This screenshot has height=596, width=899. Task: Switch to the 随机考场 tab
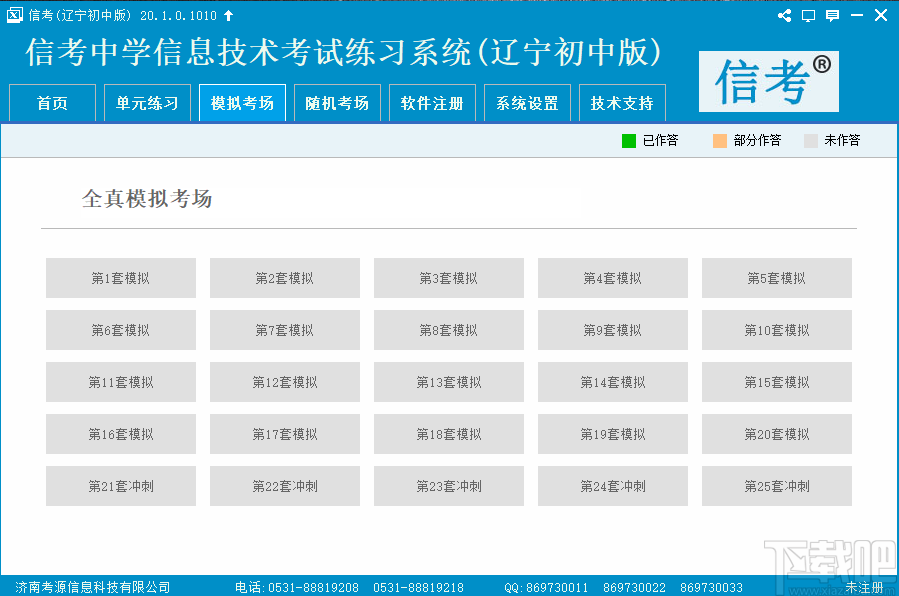337,103
